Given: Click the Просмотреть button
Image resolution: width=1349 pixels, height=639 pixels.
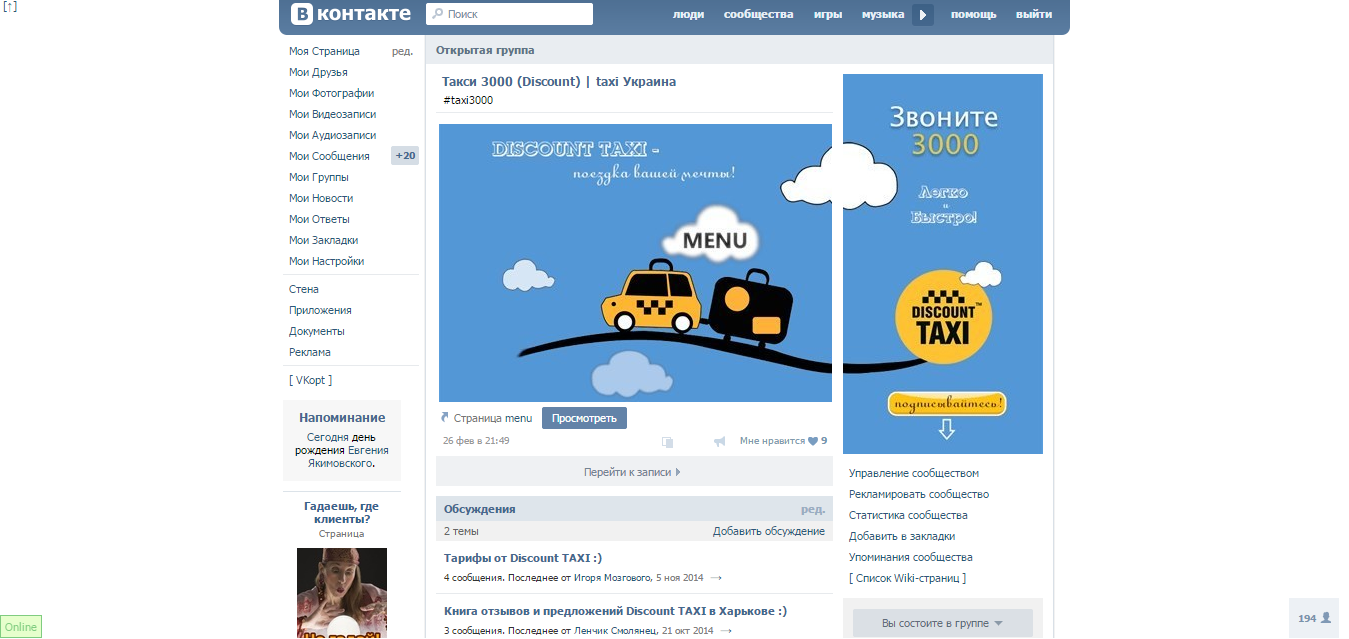Looking at the screenshot, I should 584,418.
